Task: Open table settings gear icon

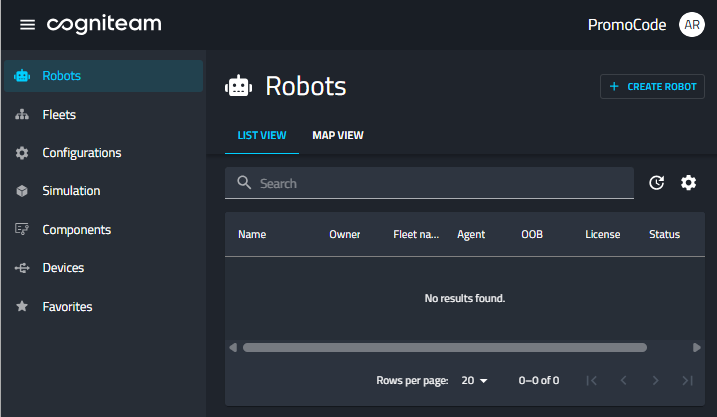Action: click(x=688, y=182)
